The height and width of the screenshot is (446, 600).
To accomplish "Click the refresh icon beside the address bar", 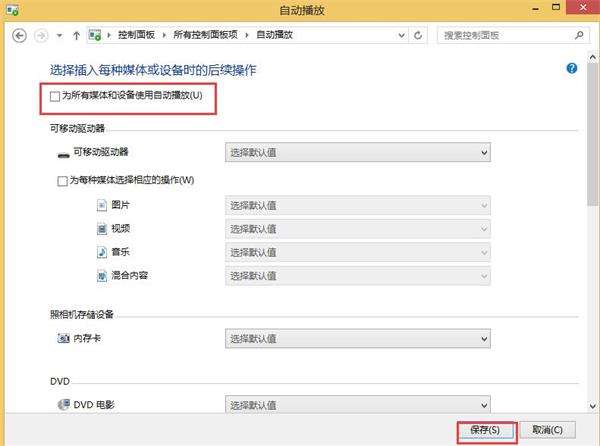I will coord(418,36).
